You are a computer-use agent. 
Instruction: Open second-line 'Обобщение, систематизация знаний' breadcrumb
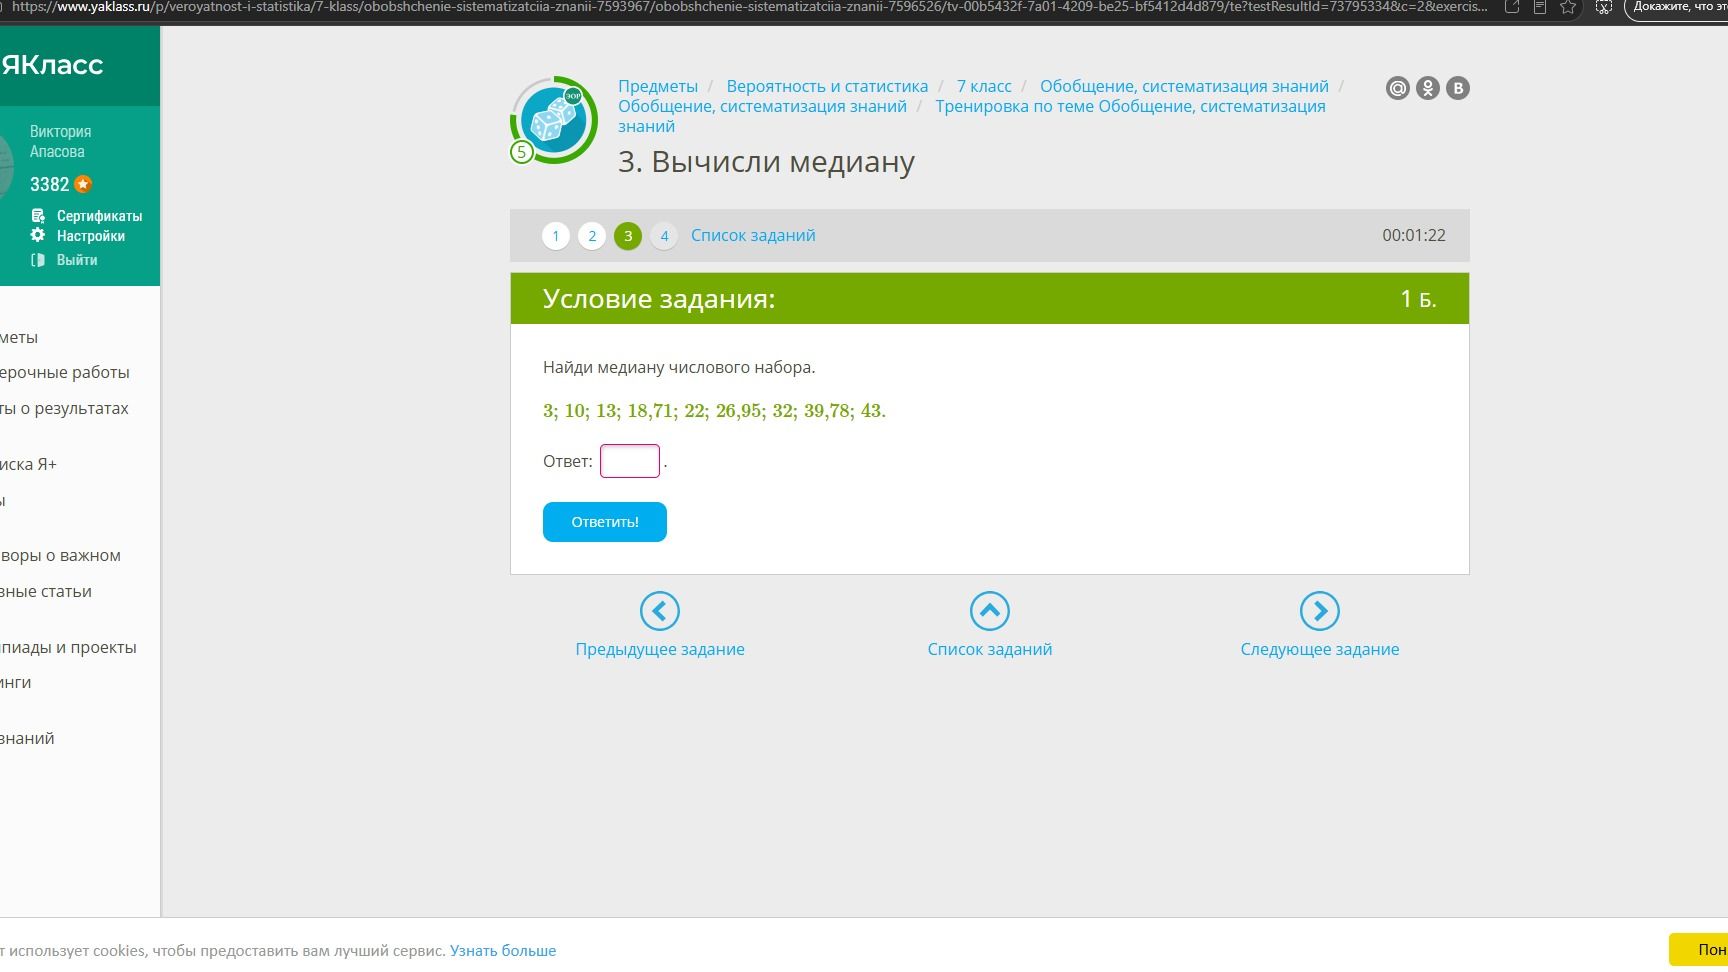pos(762,106)
